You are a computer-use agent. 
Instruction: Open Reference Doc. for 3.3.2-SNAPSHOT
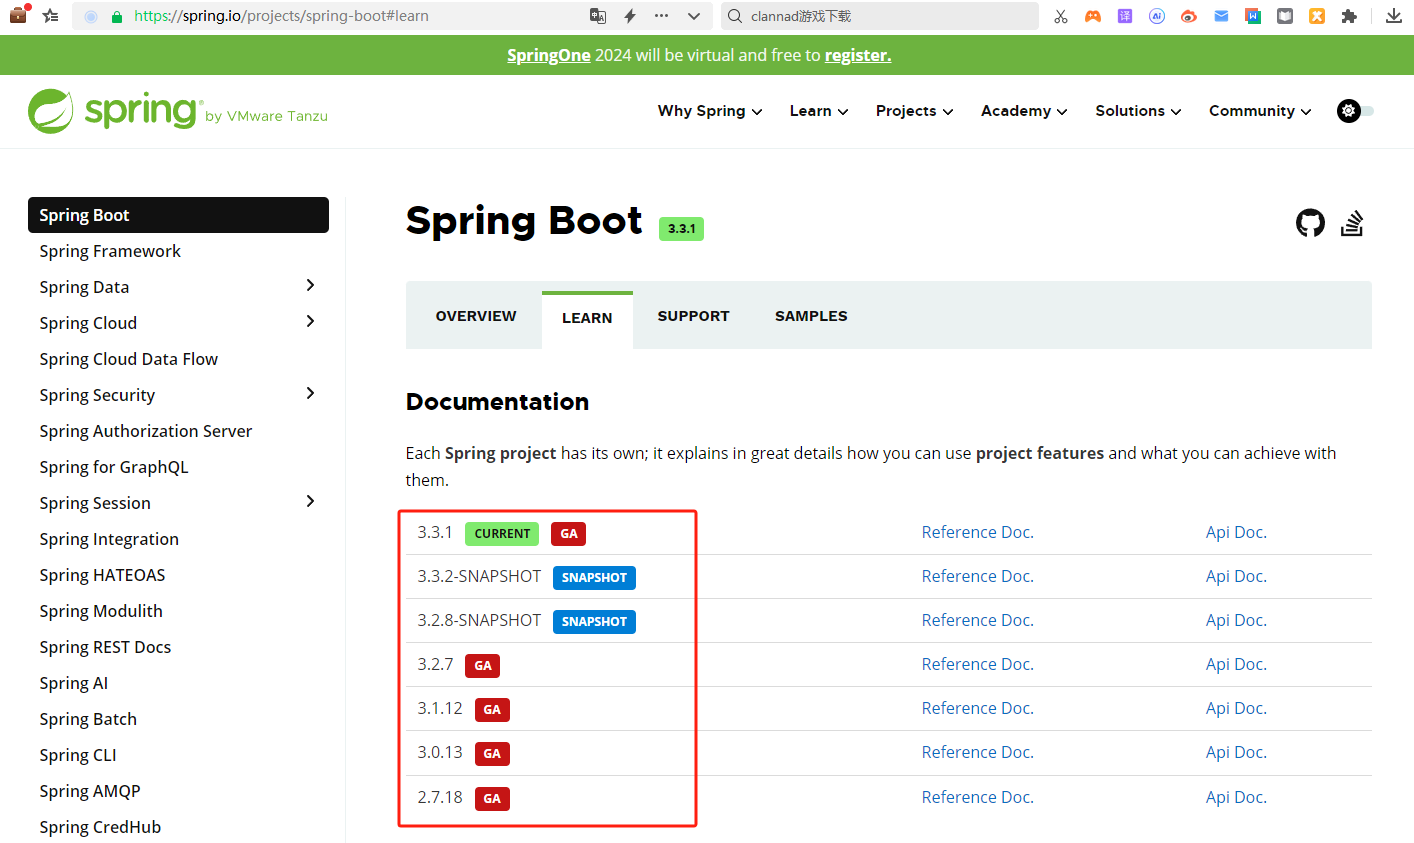[x=978, y=577]
